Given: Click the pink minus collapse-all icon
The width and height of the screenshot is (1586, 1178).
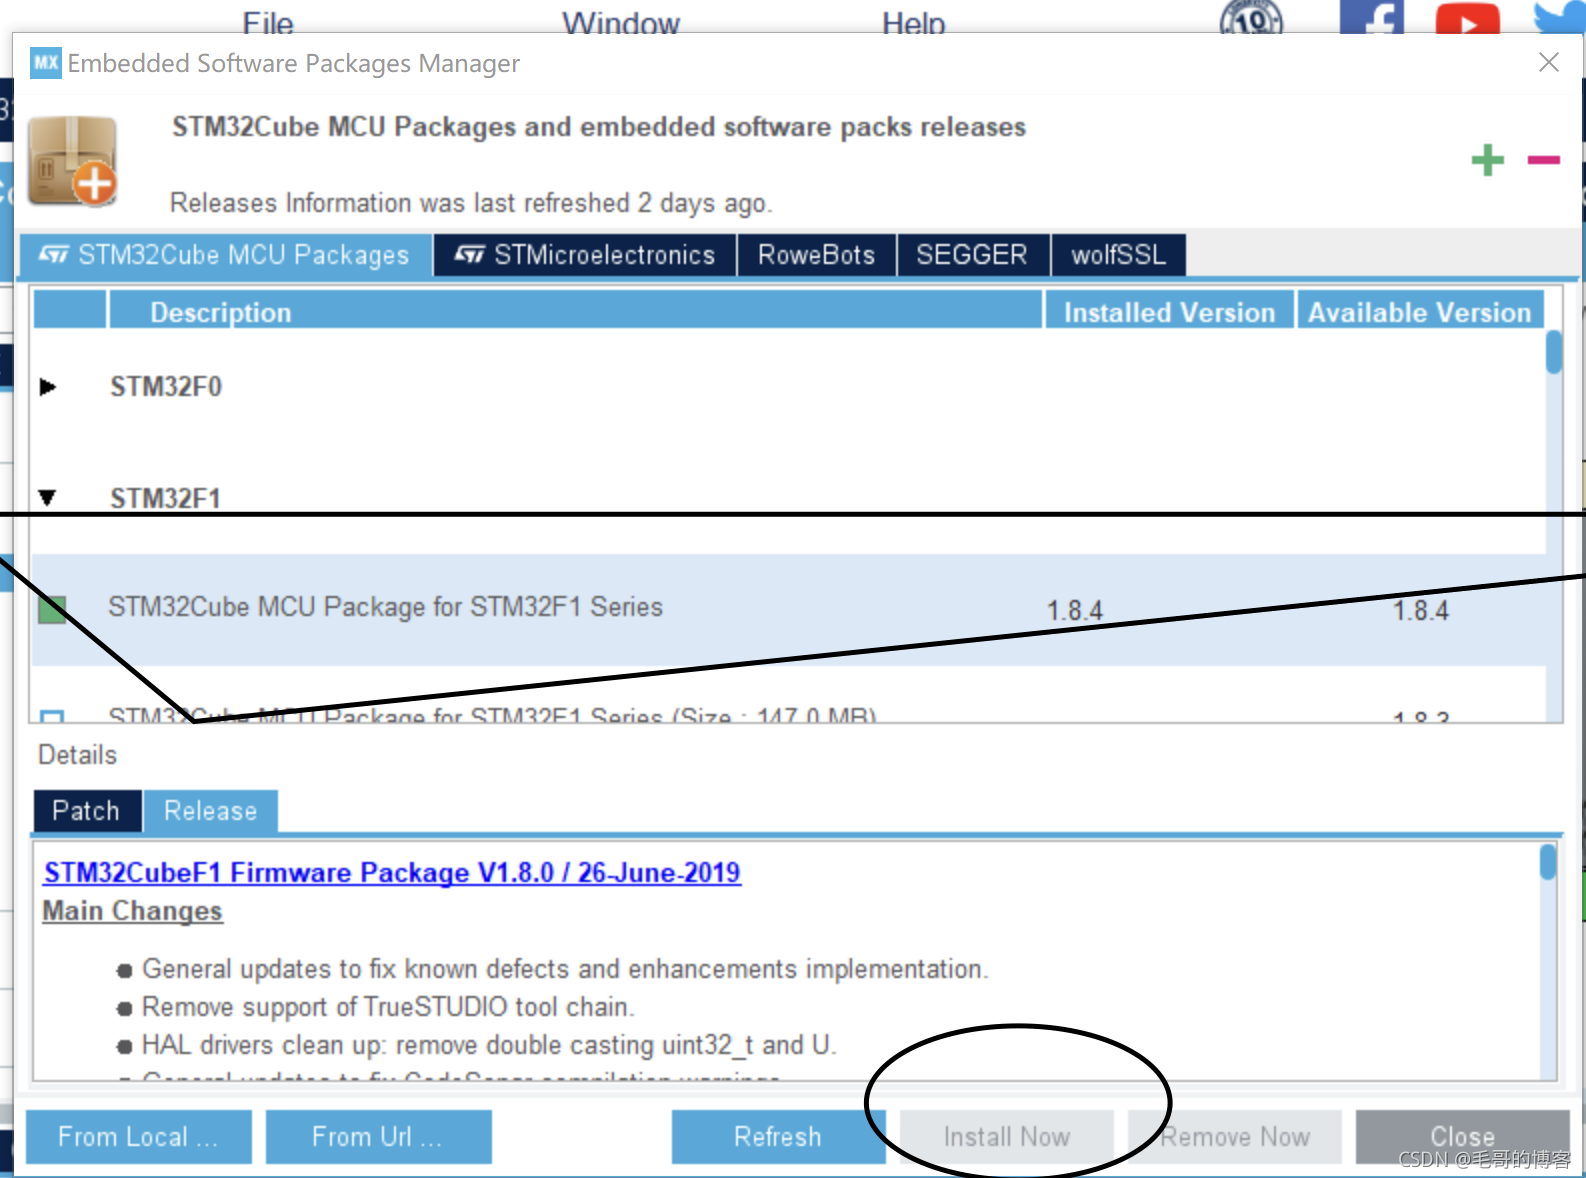Looking at the screenshot, I should click(x=1543, y=160).
